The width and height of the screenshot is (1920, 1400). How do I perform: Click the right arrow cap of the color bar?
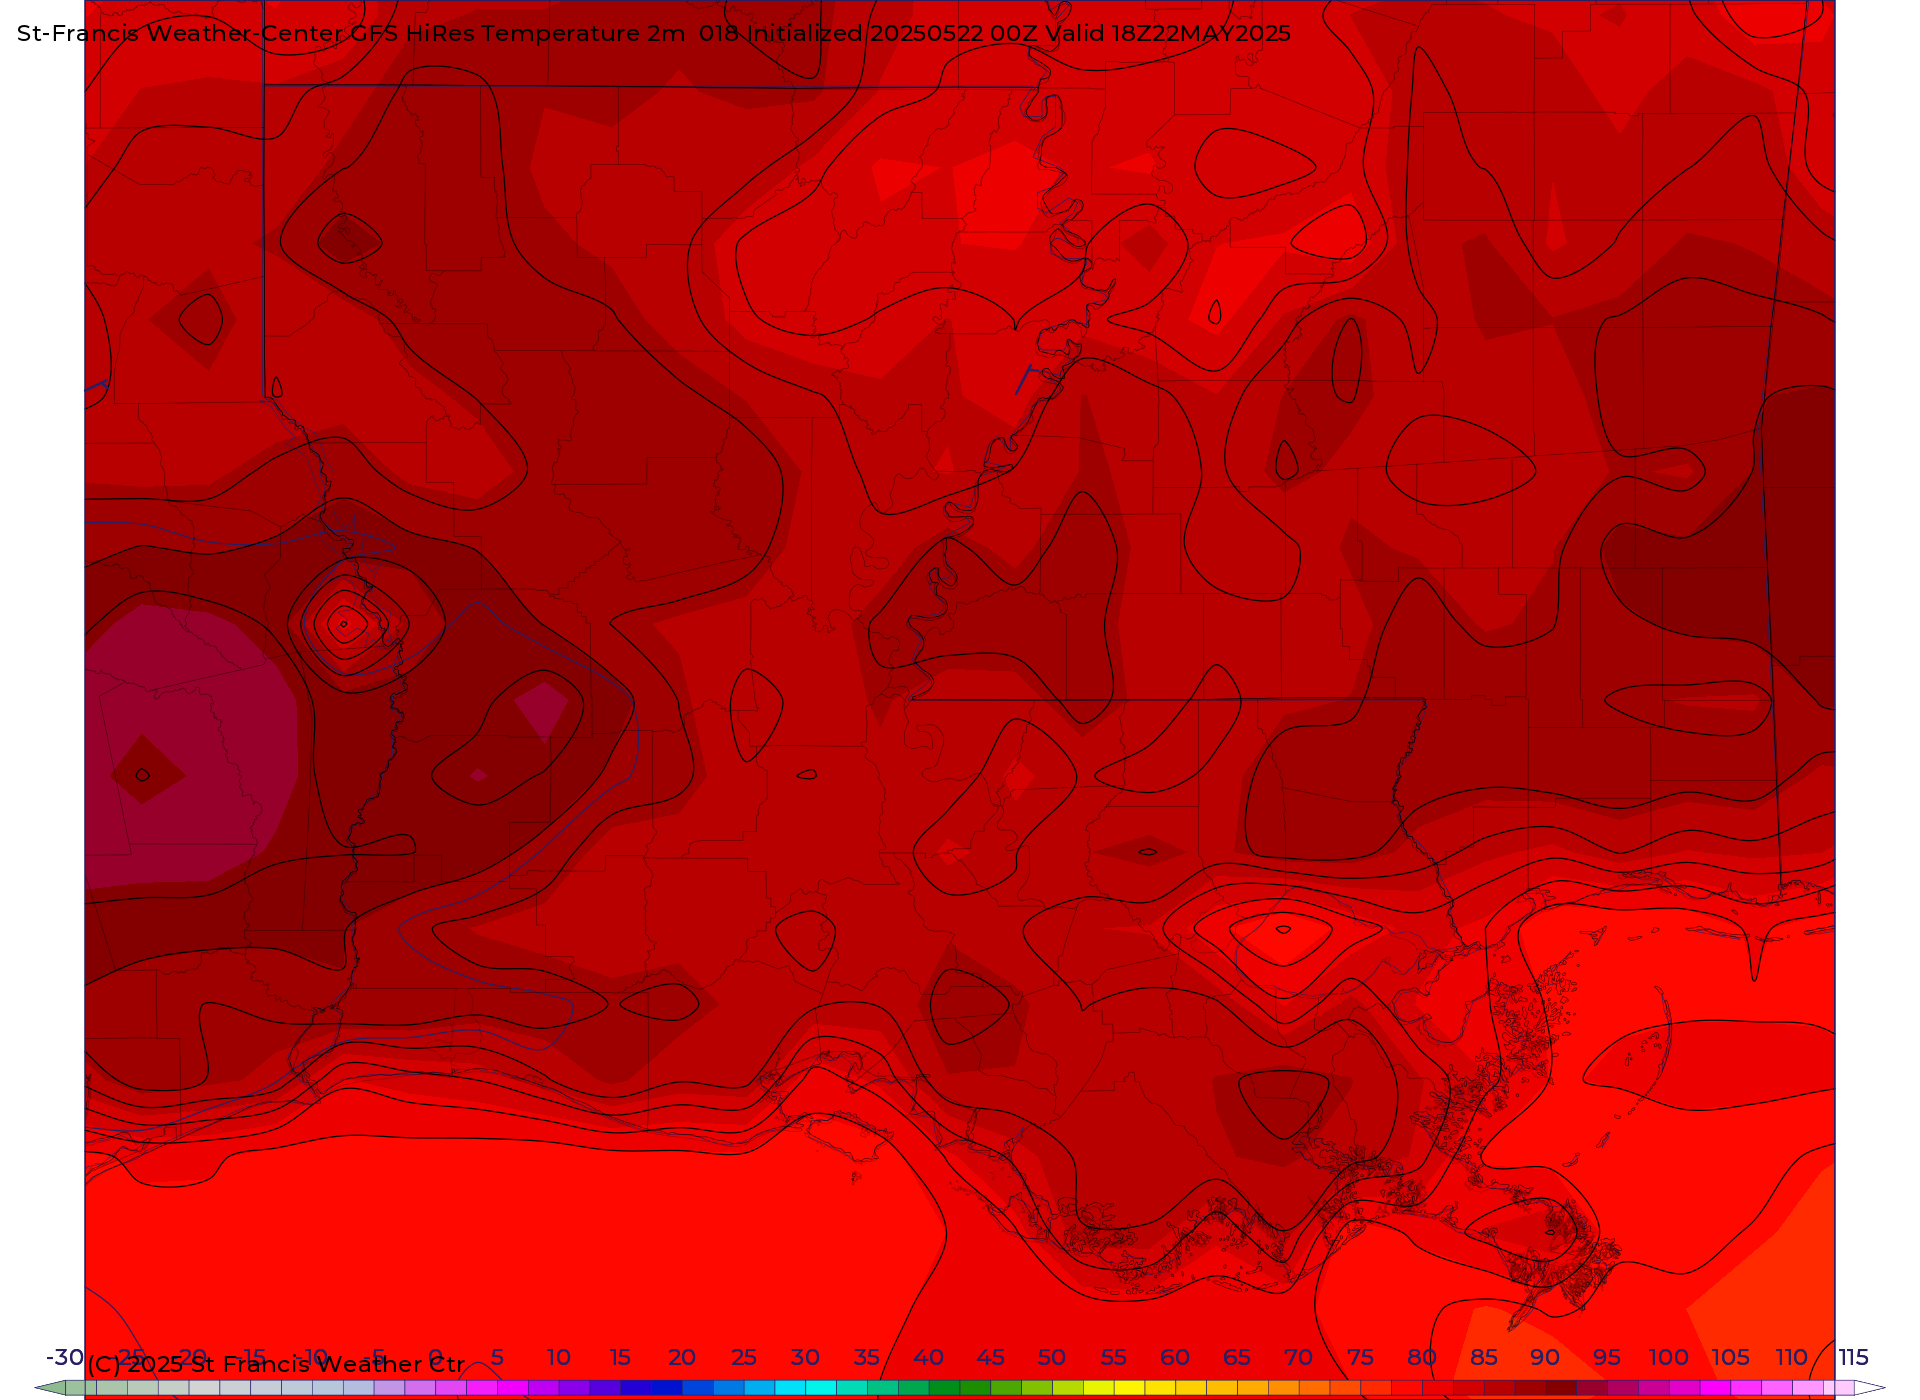(1870, 1388)
